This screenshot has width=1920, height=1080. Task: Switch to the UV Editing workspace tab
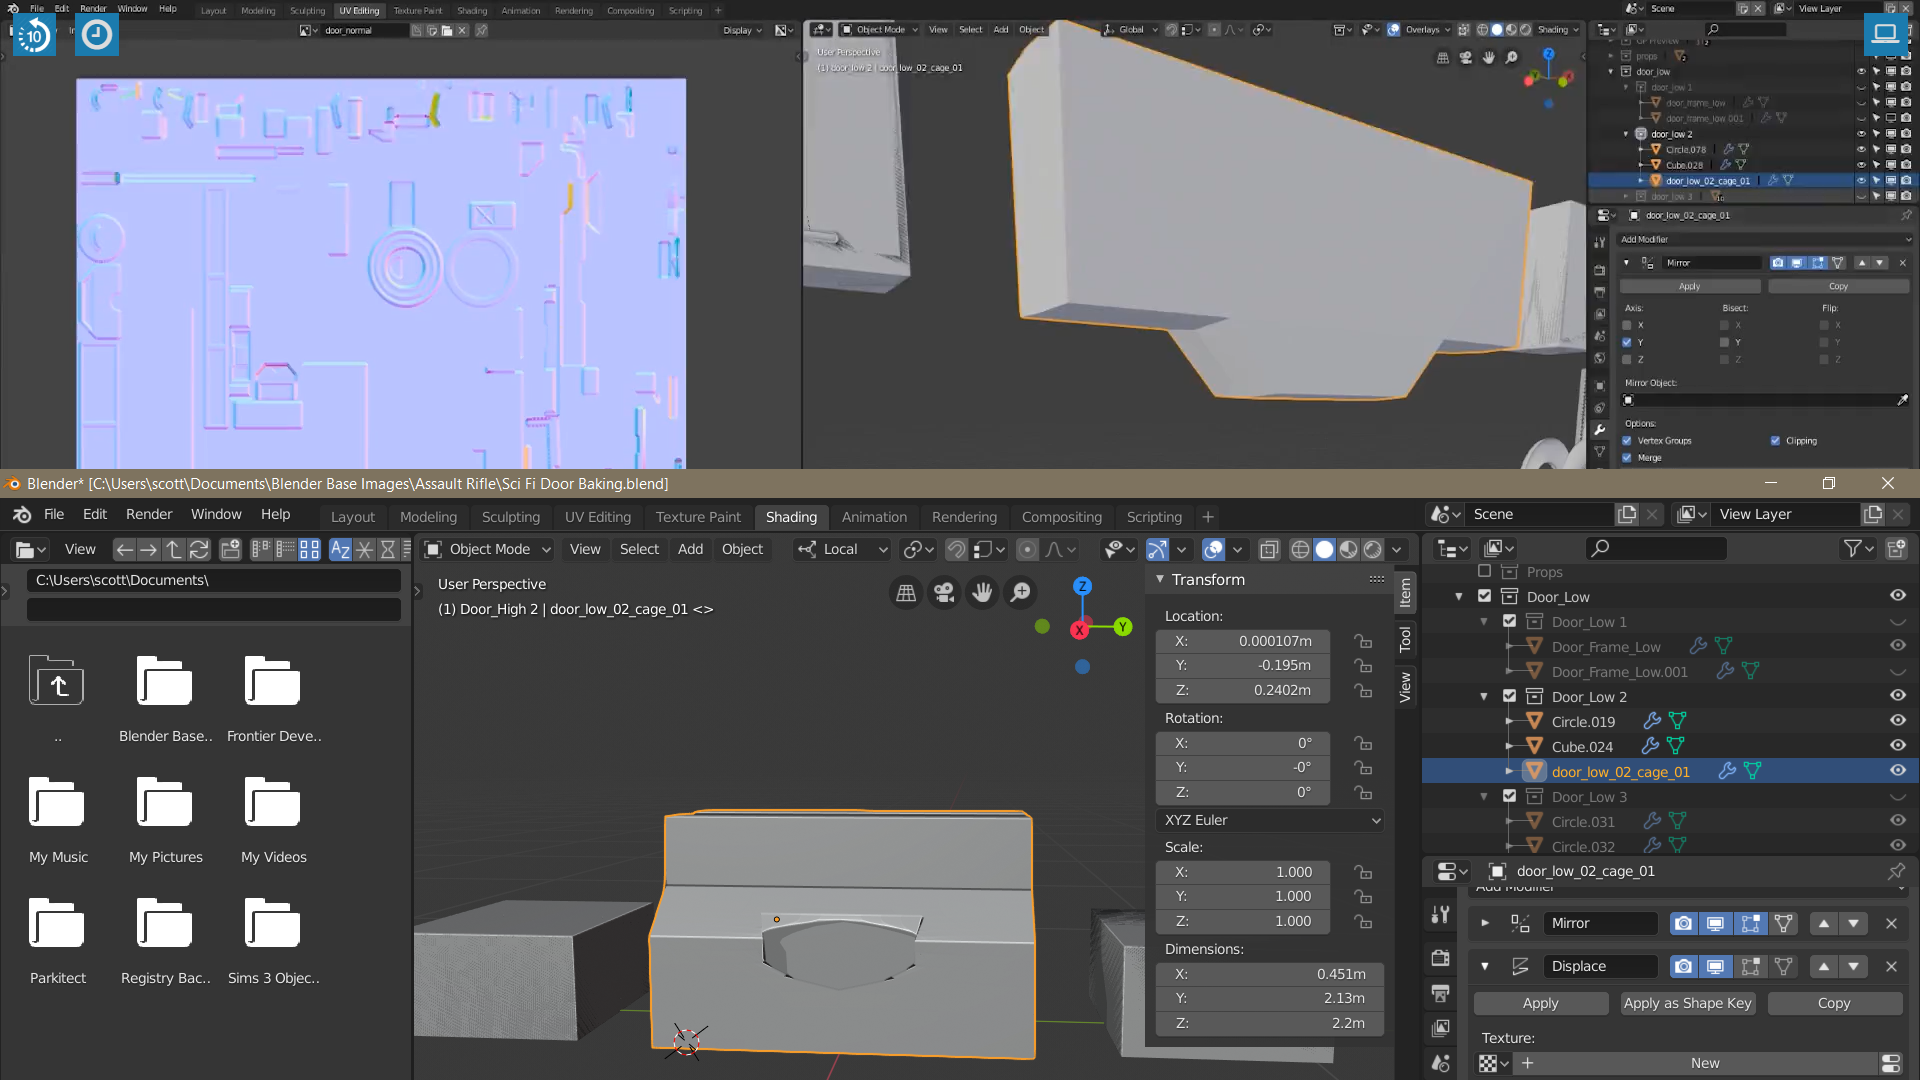point(597,517)
